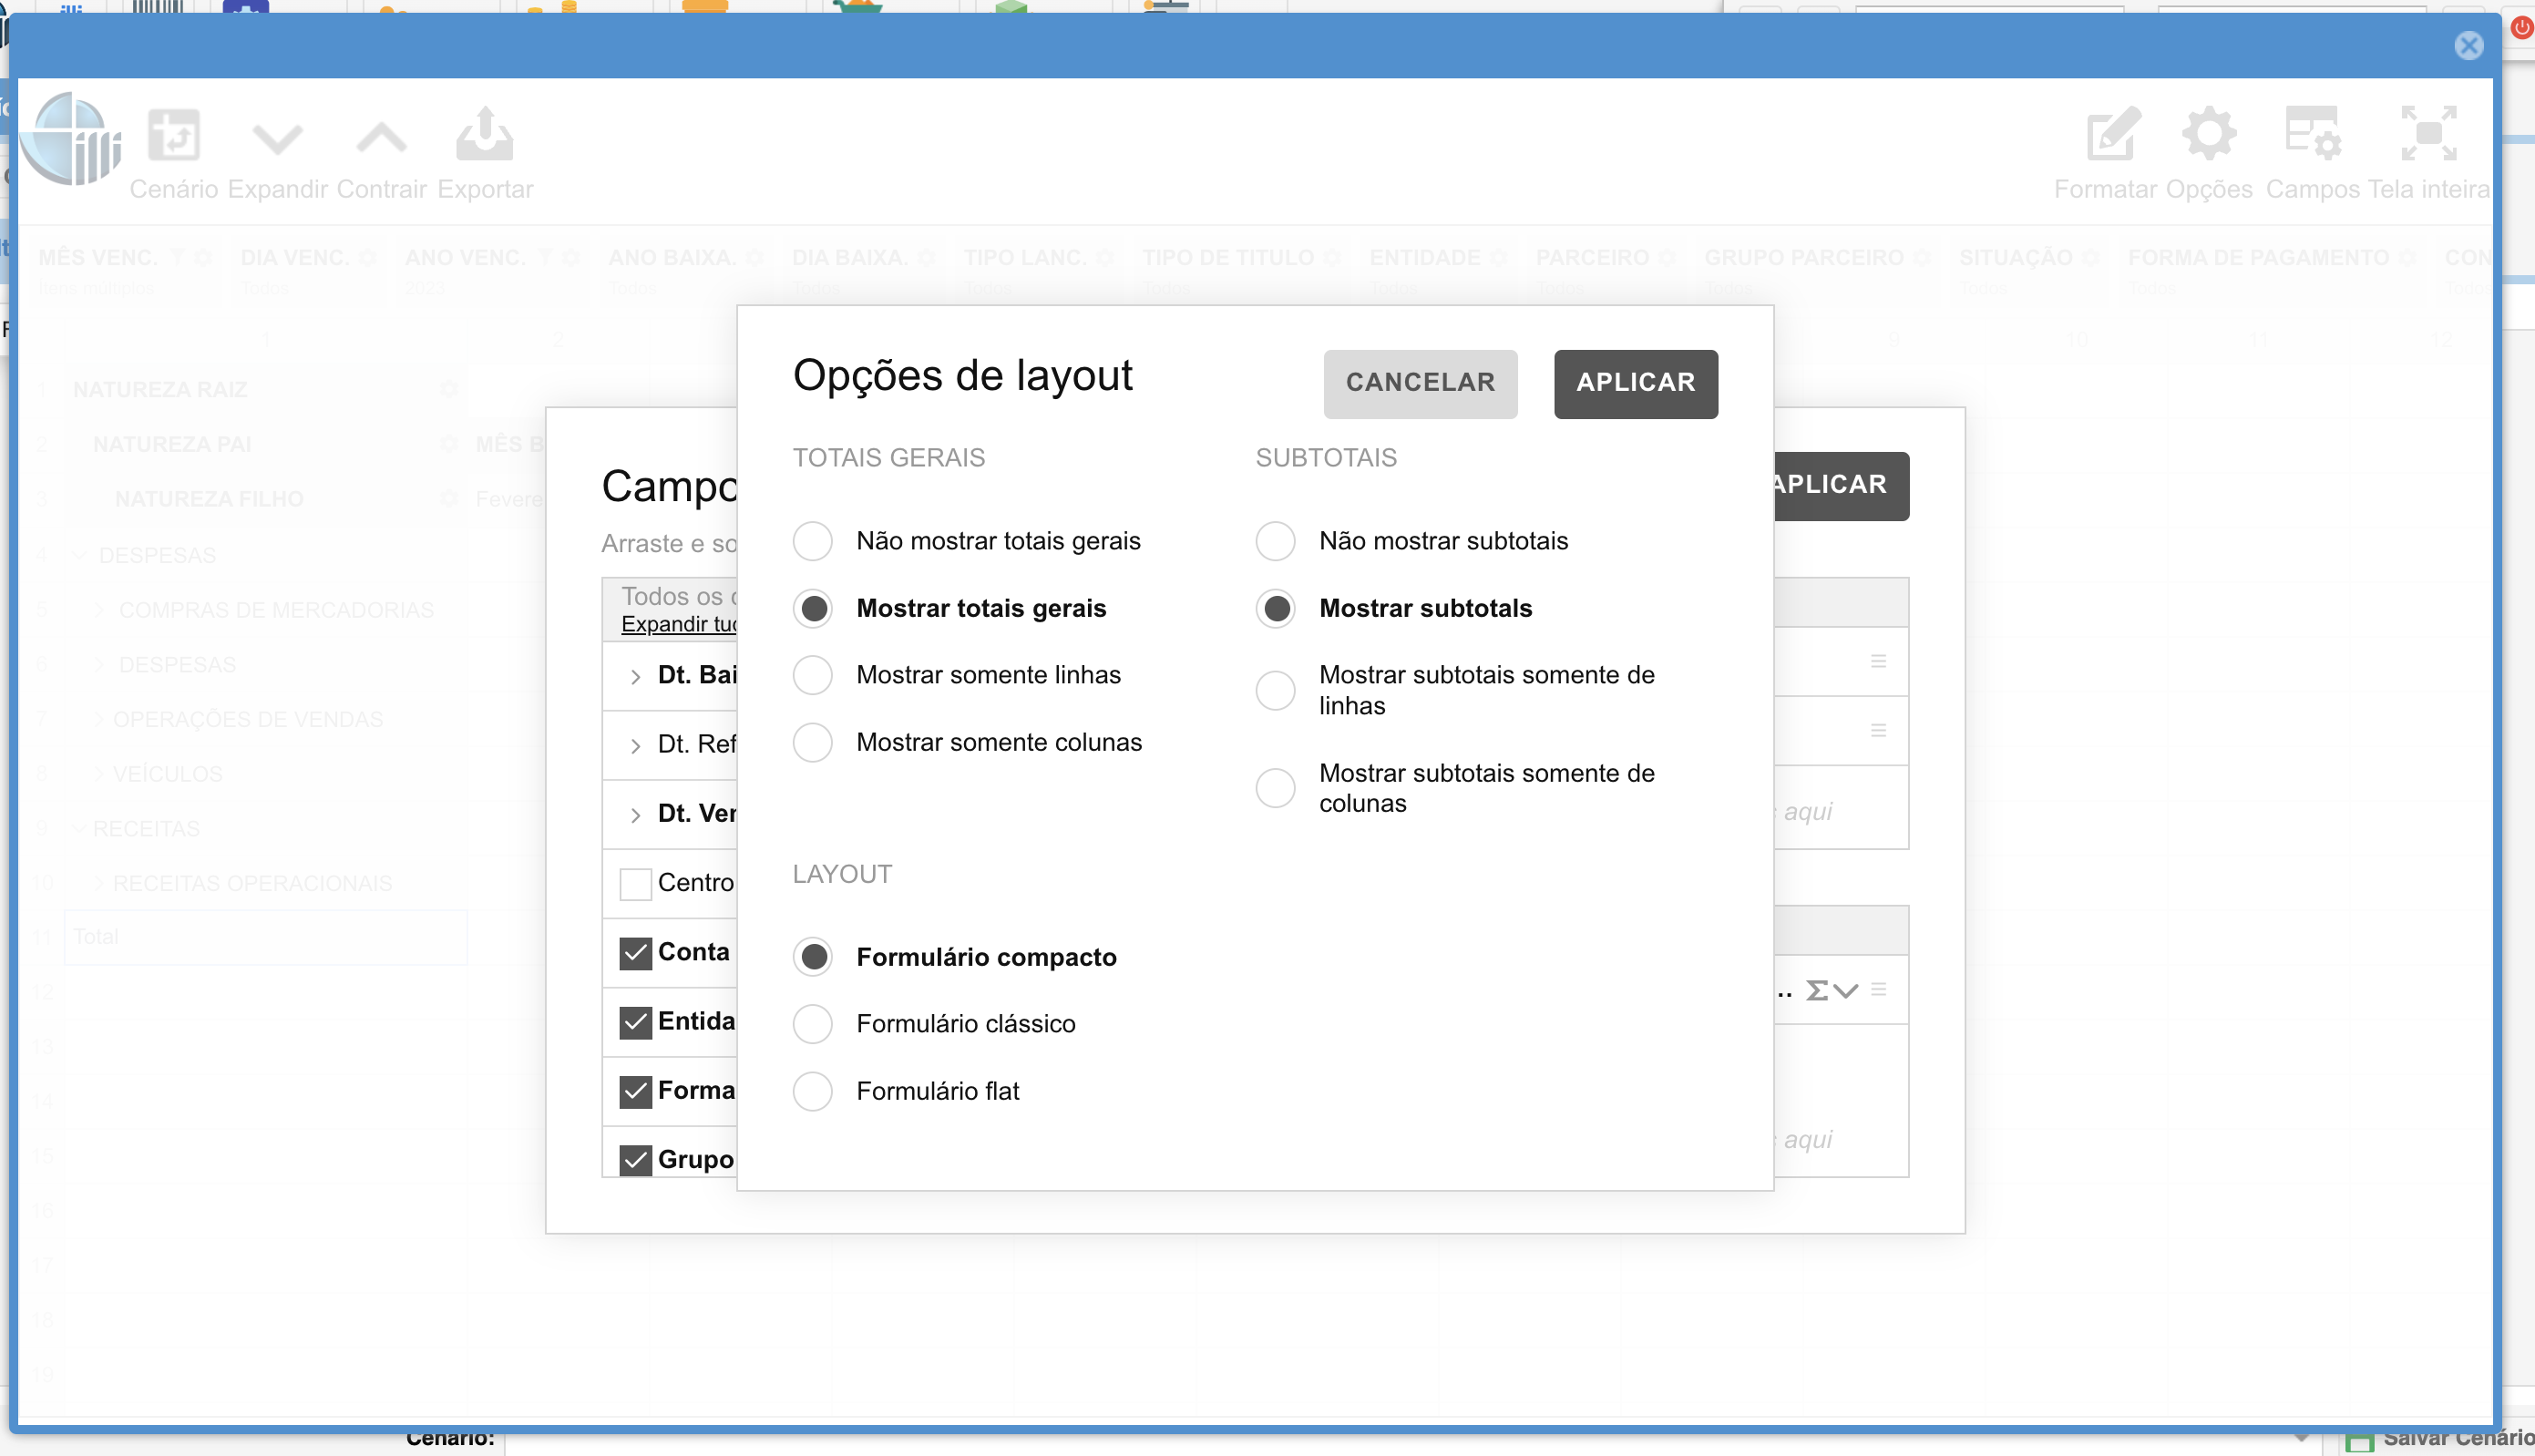Click the Contrair toolbar icon

coord(381,138)
